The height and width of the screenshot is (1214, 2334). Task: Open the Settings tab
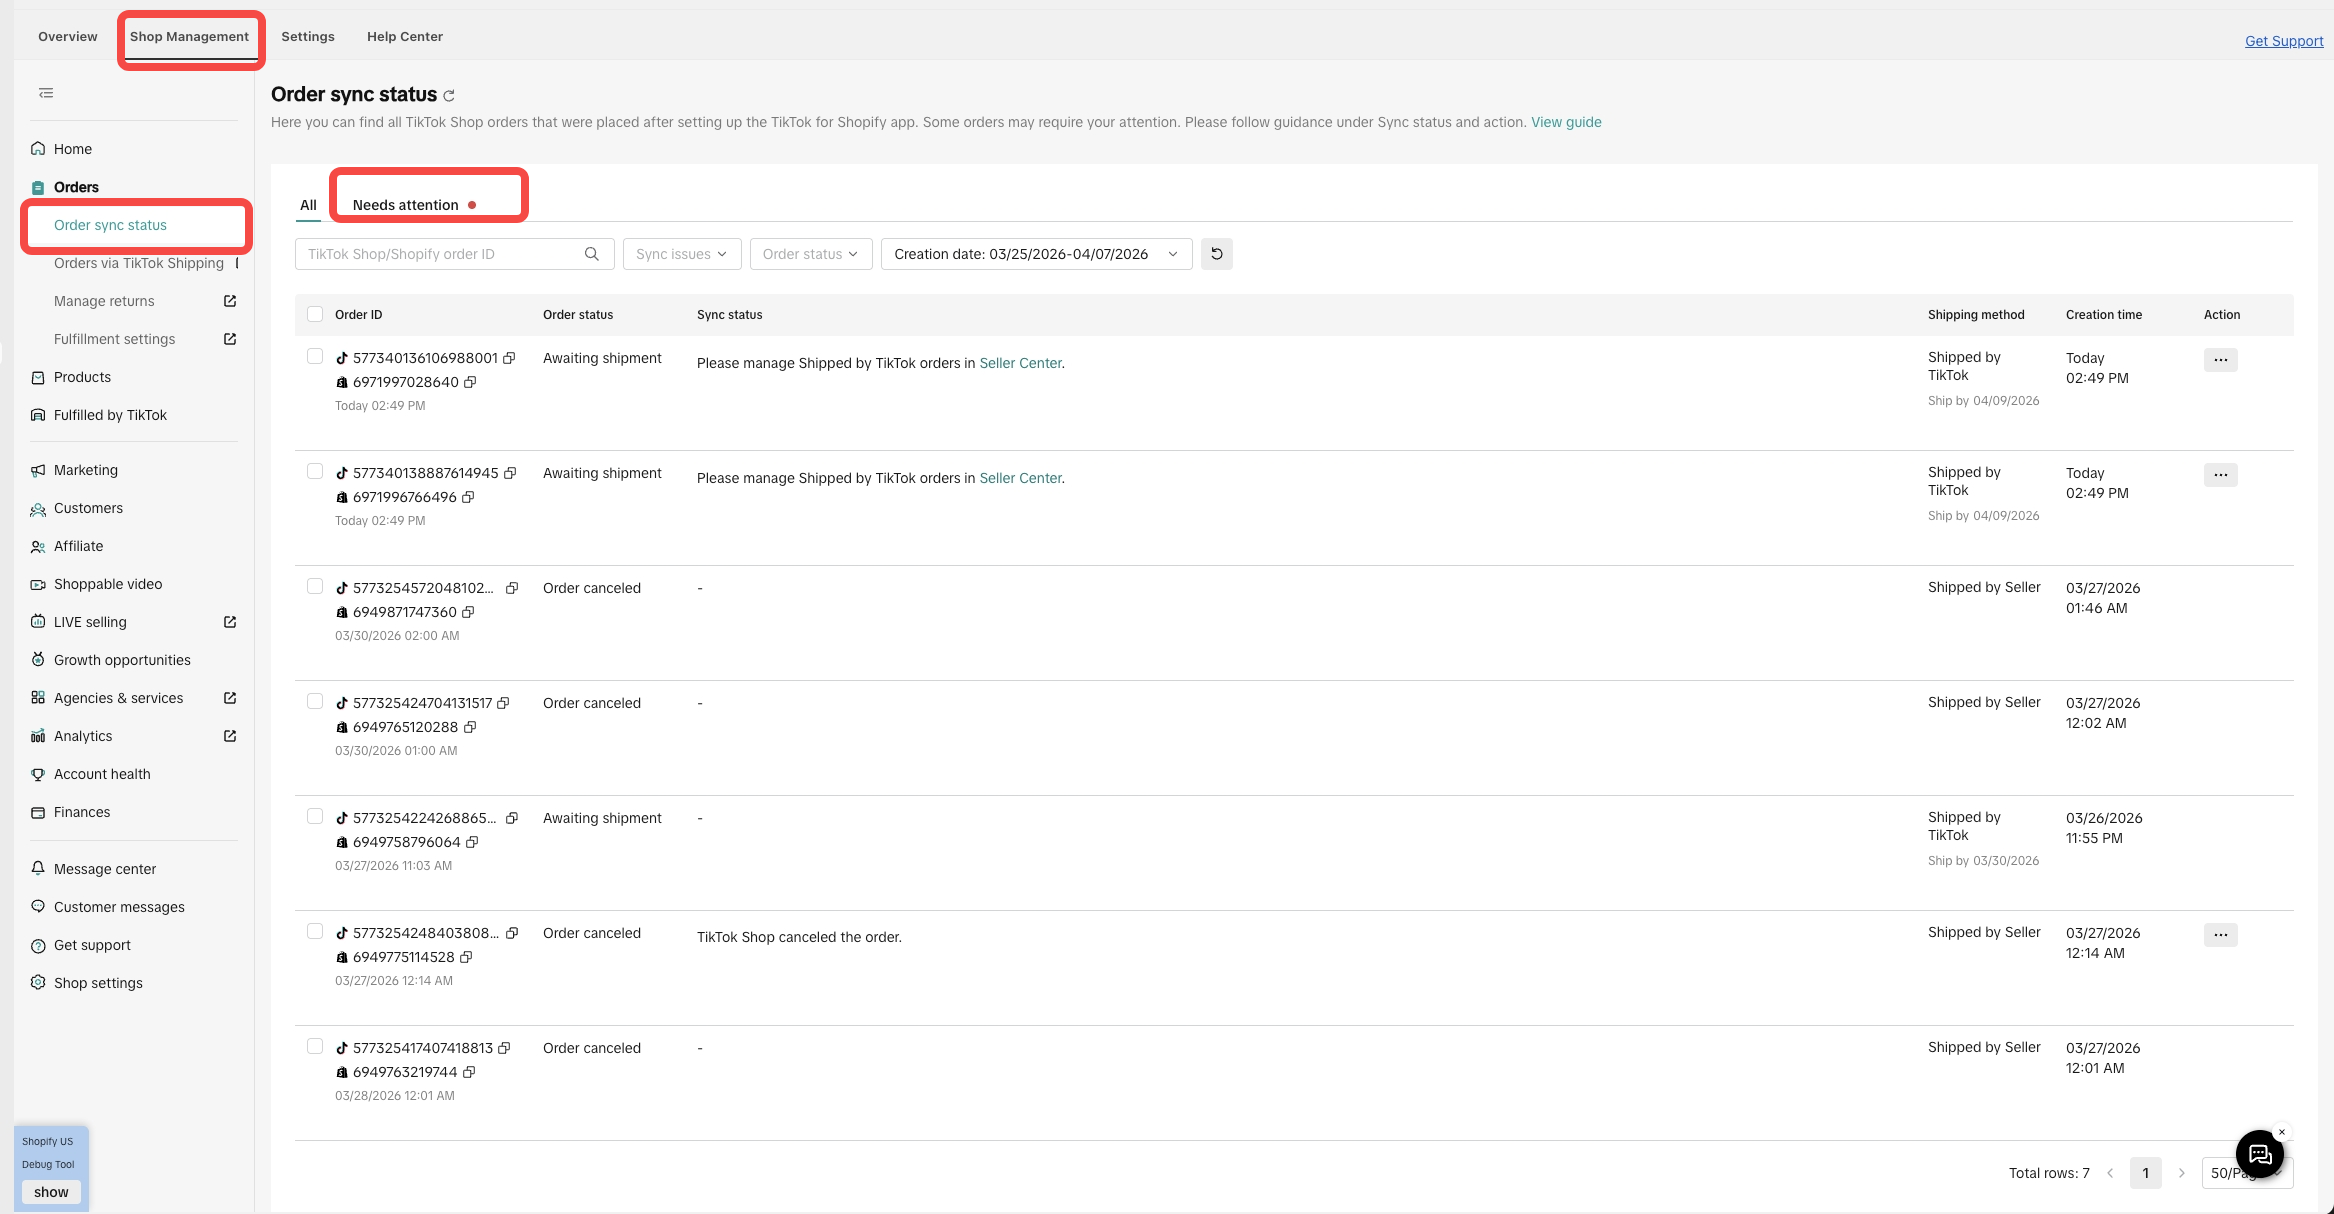click(308, 37)
